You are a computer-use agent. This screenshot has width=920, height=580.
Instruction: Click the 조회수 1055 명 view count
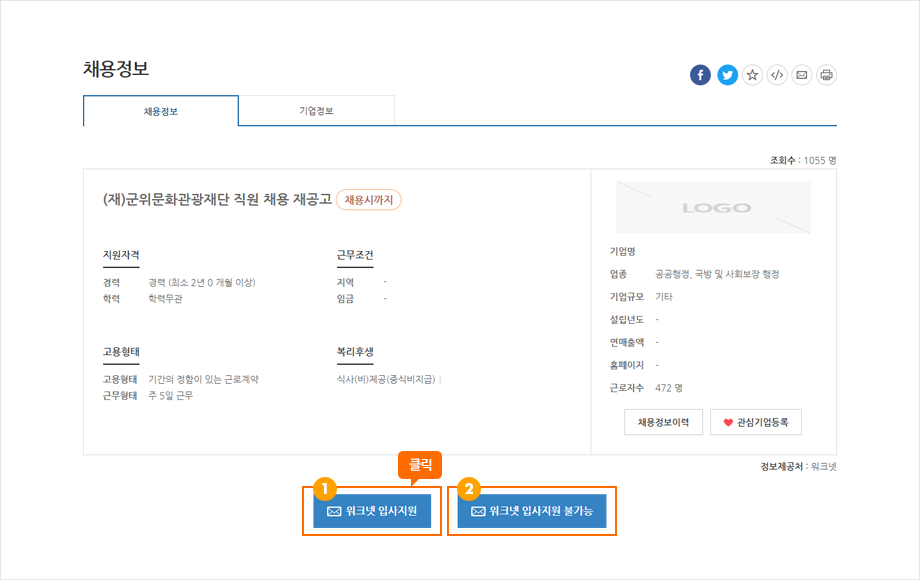(802, 160)
